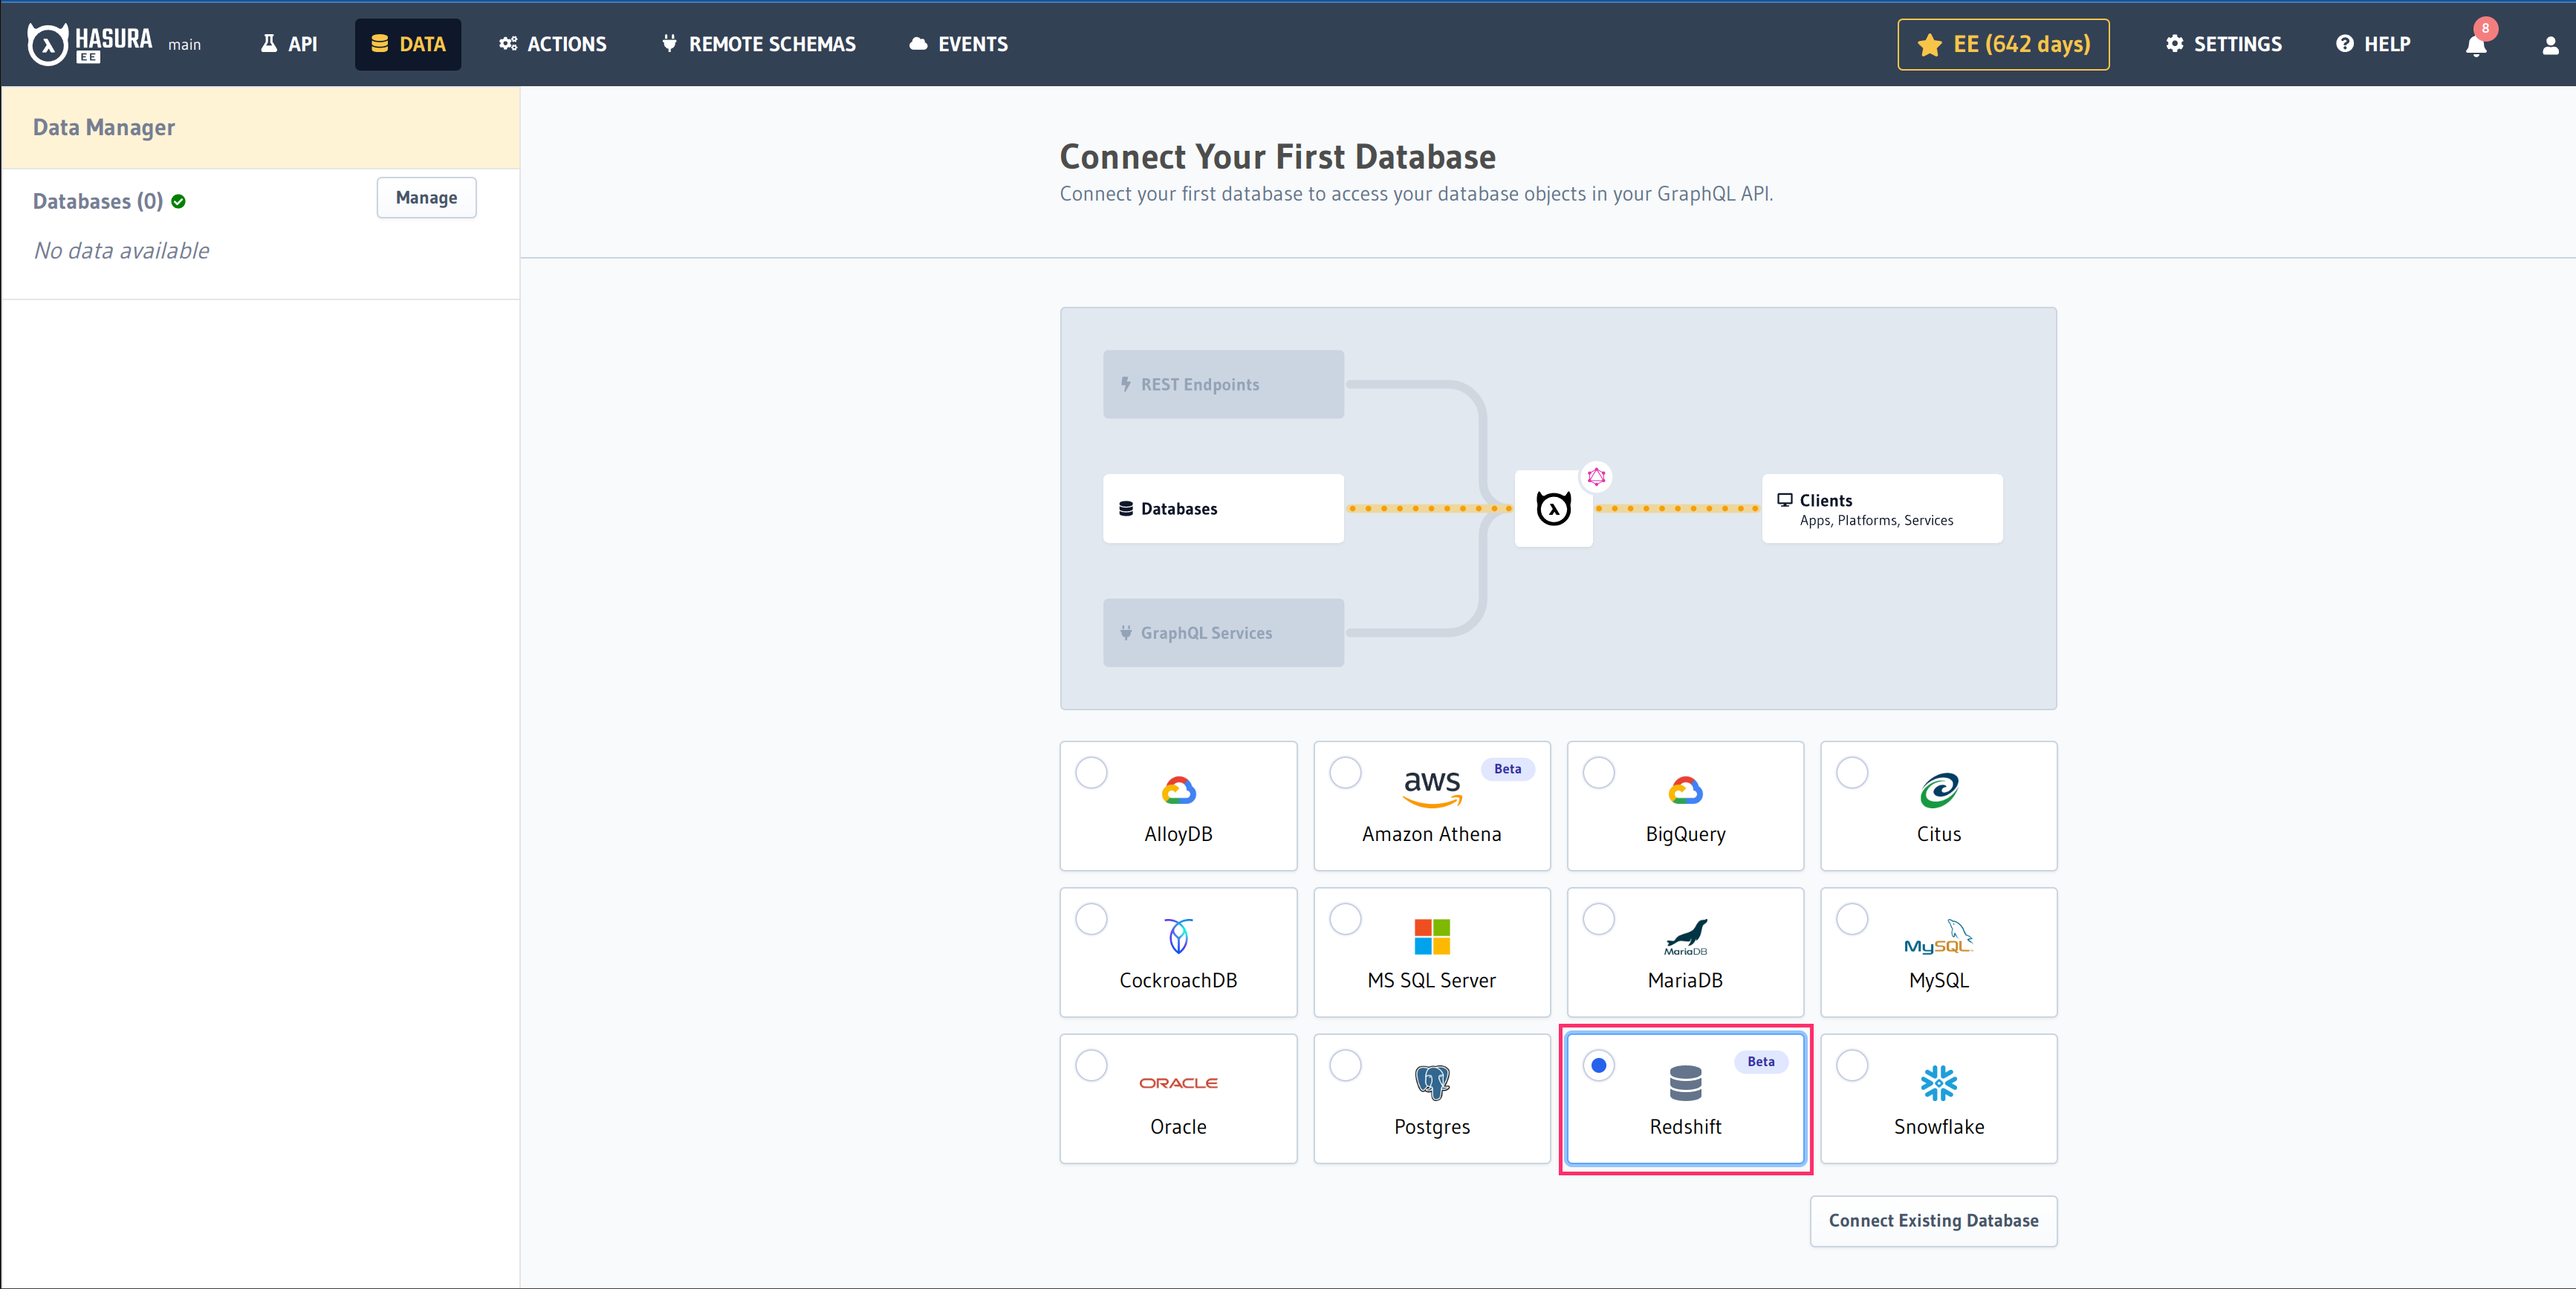Select the Citus radio button
2576x1289 pixels.
[x=1852, y=772]
